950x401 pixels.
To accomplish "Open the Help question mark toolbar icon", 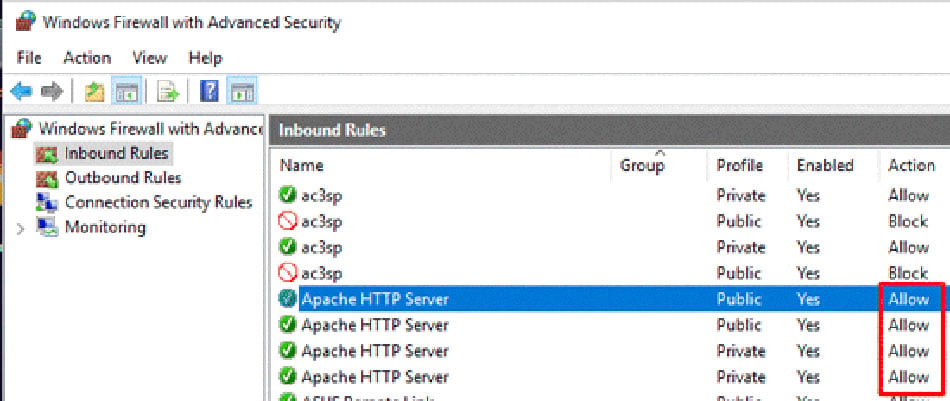I will (x=209, y=92).
